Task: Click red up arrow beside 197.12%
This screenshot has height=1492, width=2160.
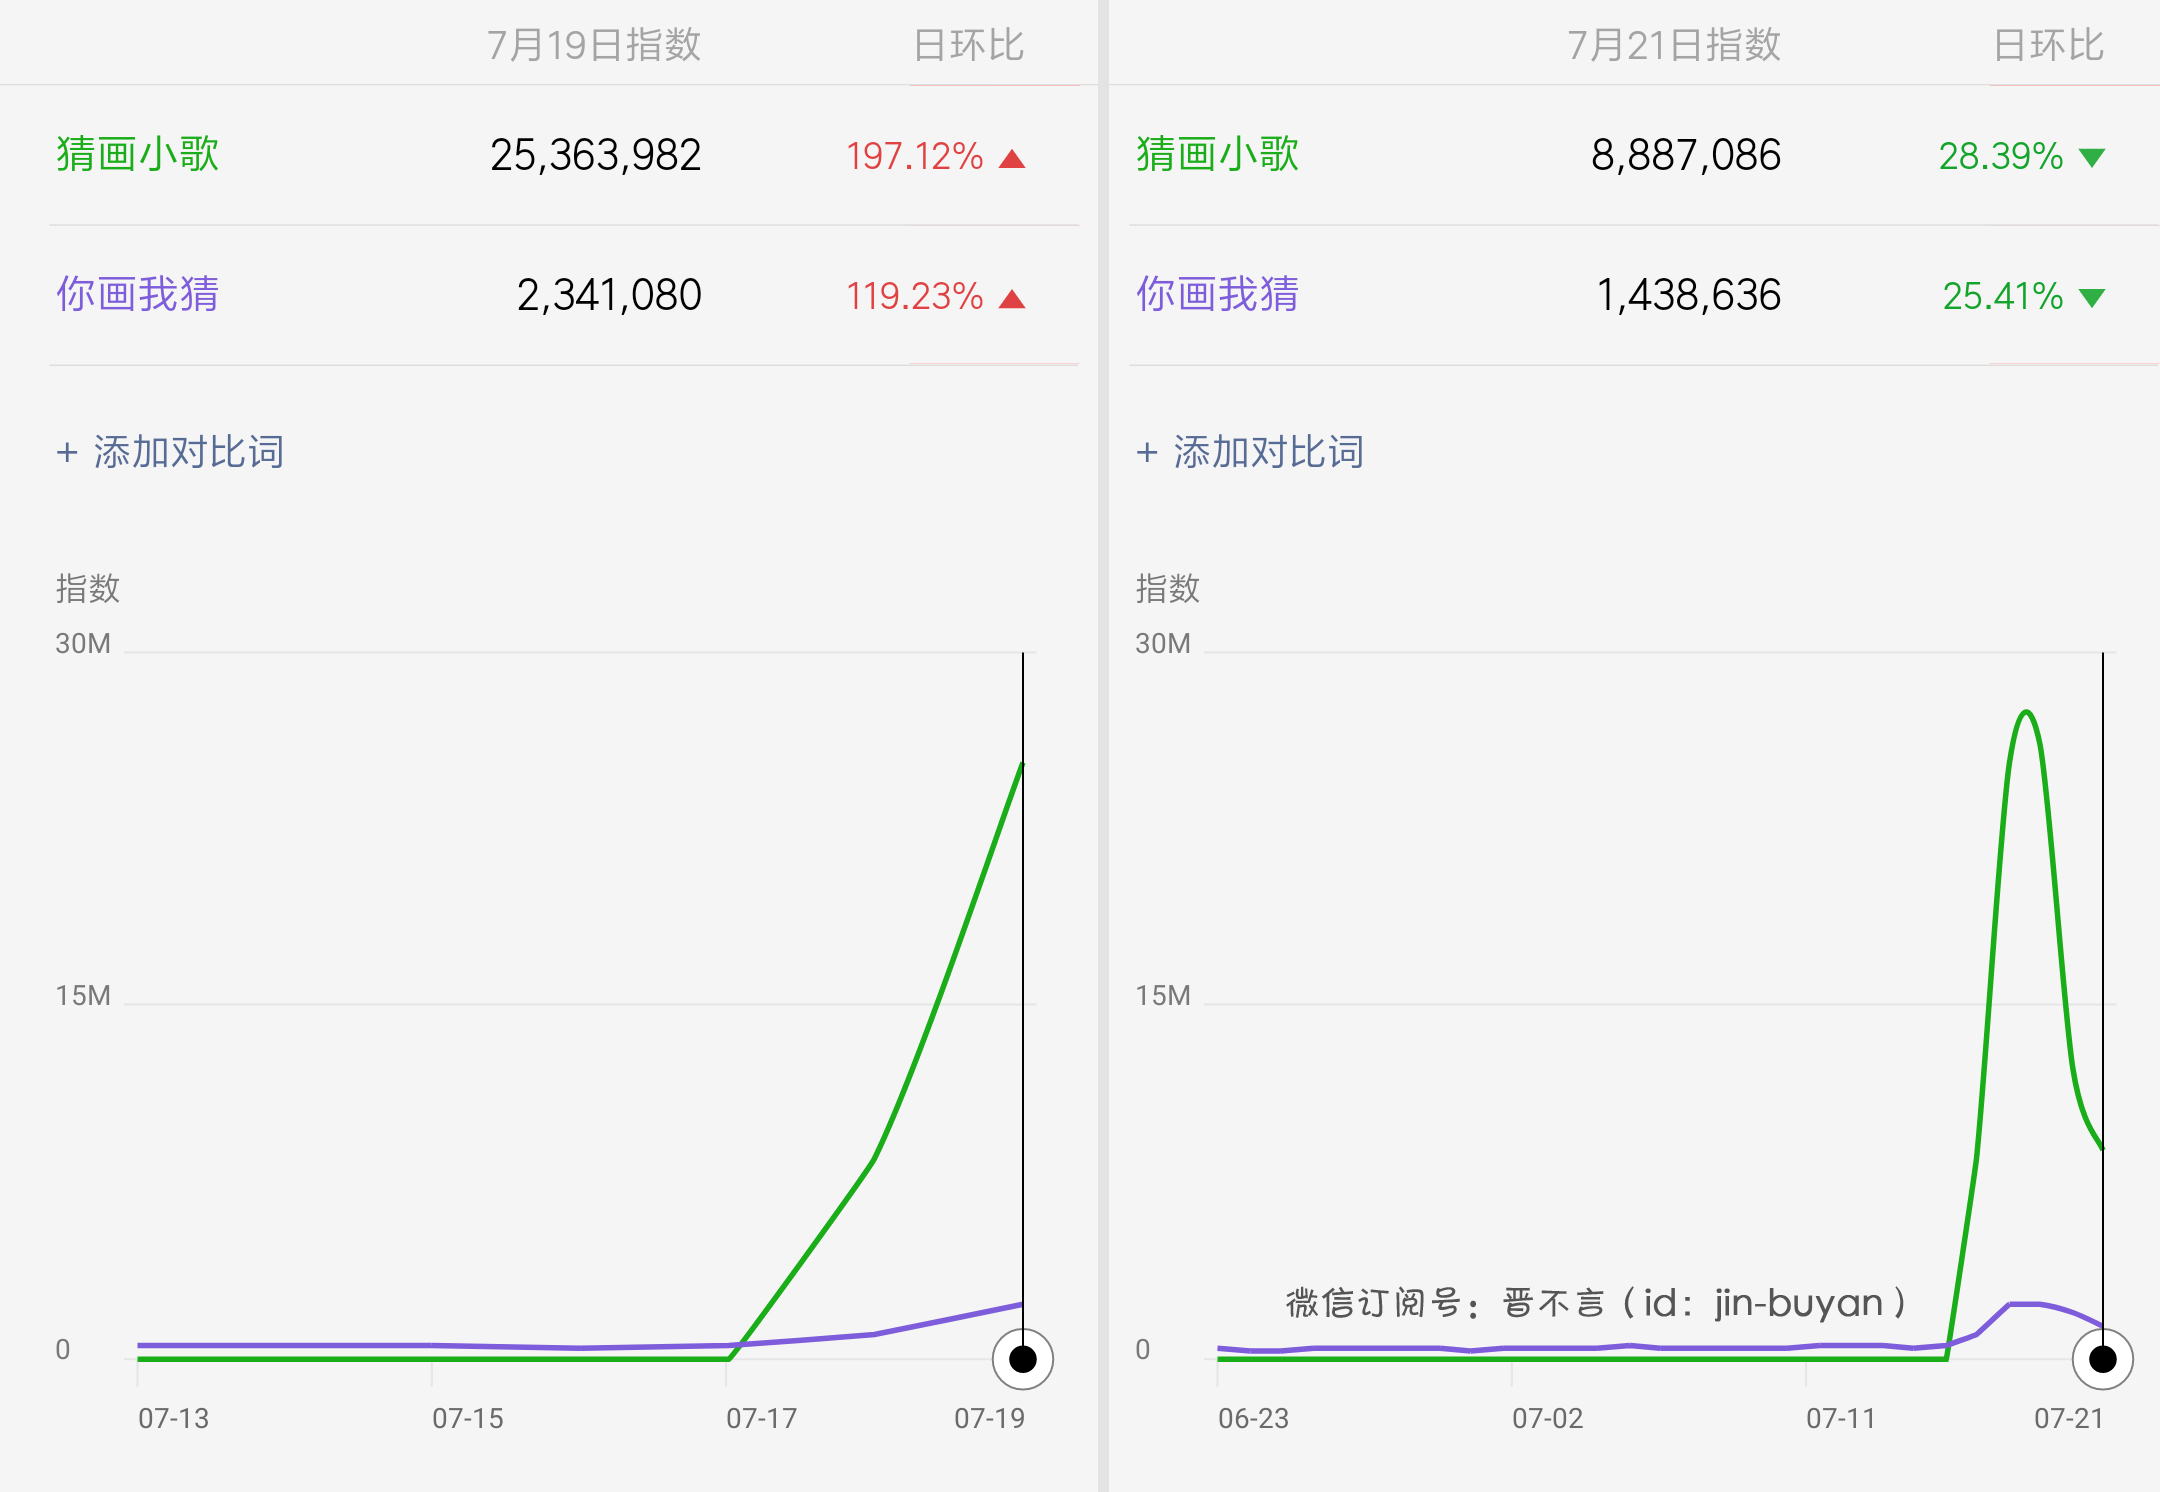Action: click(1012, 159)
